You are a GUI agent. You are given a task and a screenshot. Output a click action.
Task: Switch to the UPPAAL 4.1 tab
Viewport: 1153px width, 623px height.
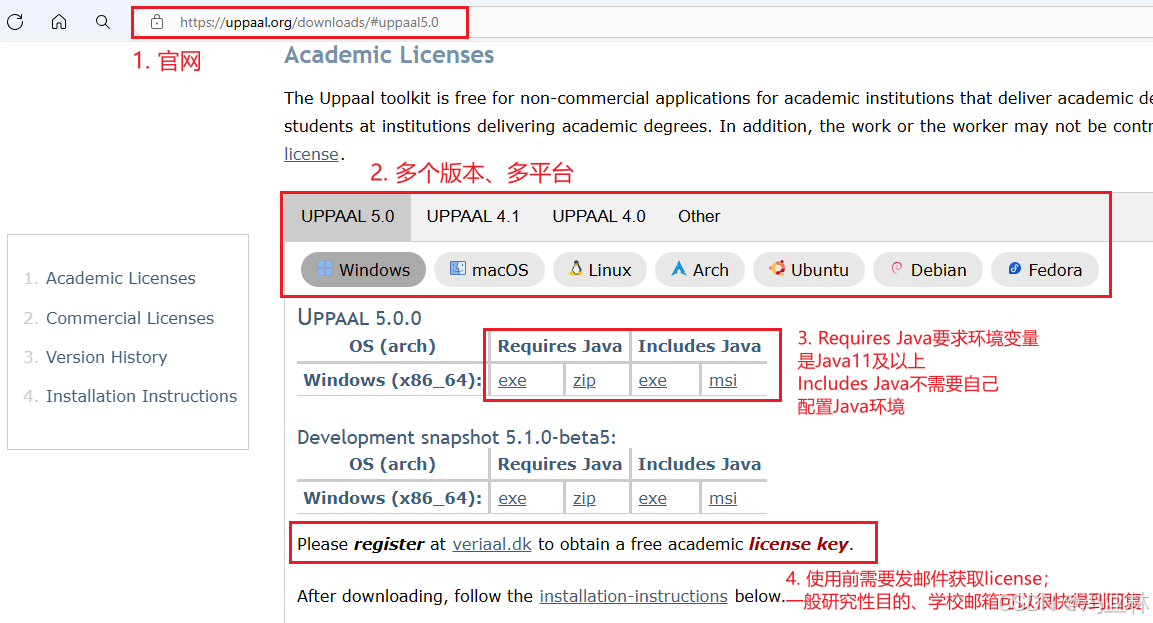[473, 216]
